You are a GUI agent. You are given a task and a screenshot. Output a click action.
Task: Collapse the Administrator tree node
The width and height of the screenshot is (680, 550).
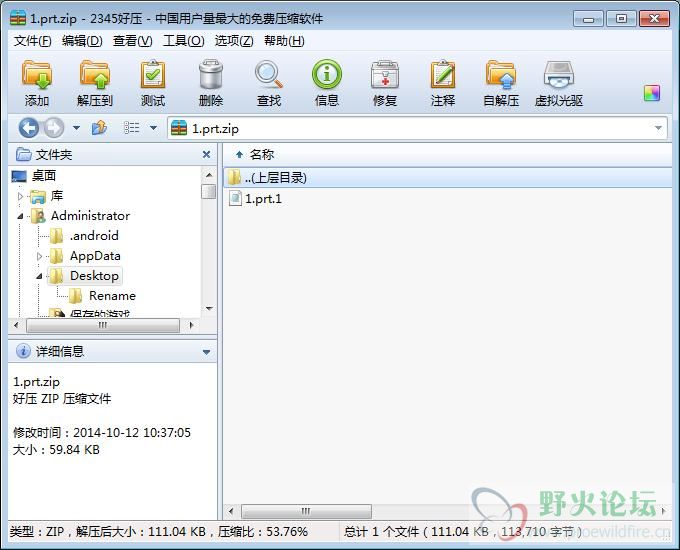pos(20,216)
